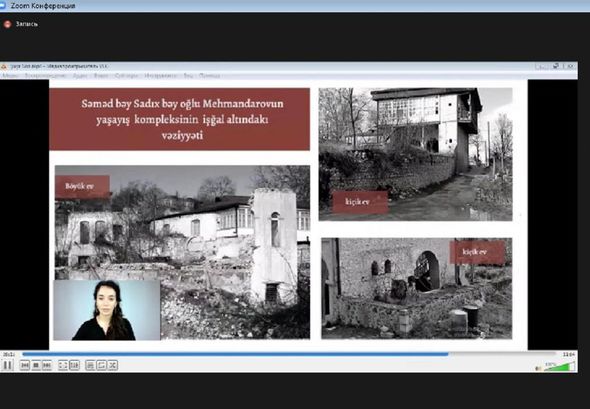Show the VLC playlist panel

click(90, 365)
